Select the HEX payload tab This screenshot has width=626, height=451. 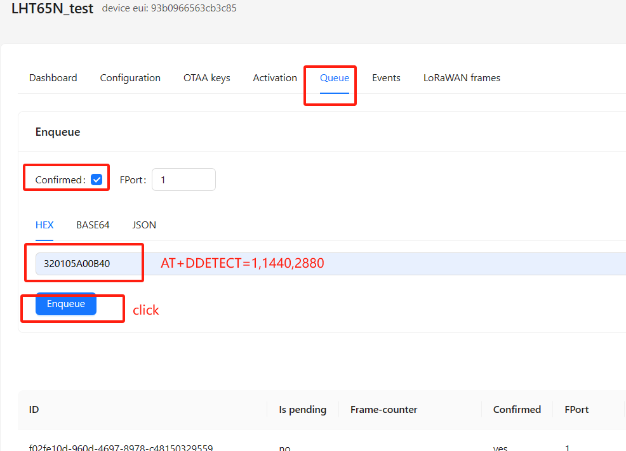[44, 225]
